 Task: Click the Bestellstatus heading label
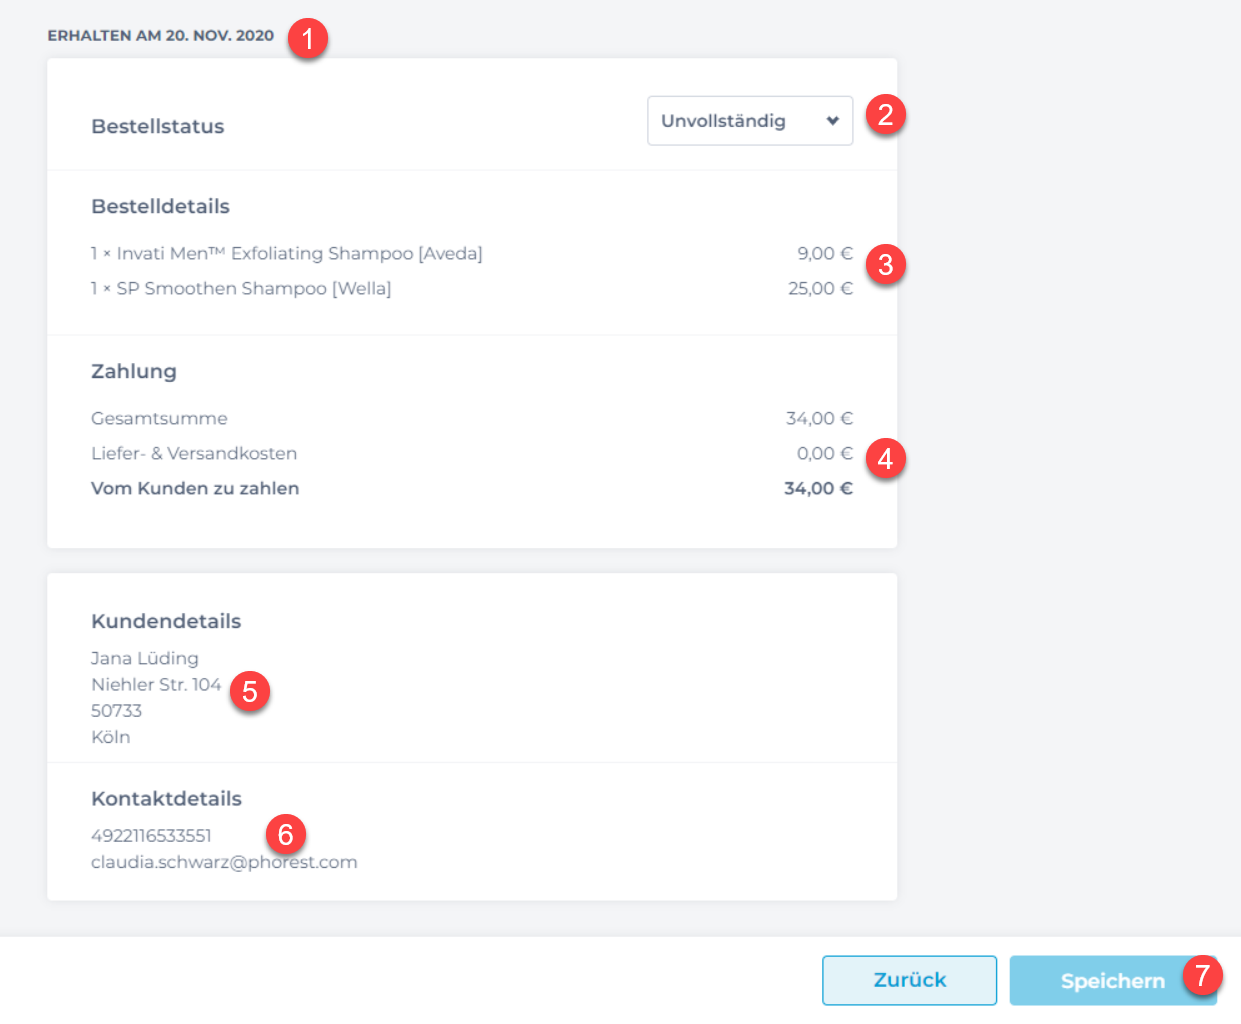pyautogui.click(x=158, y=127)
